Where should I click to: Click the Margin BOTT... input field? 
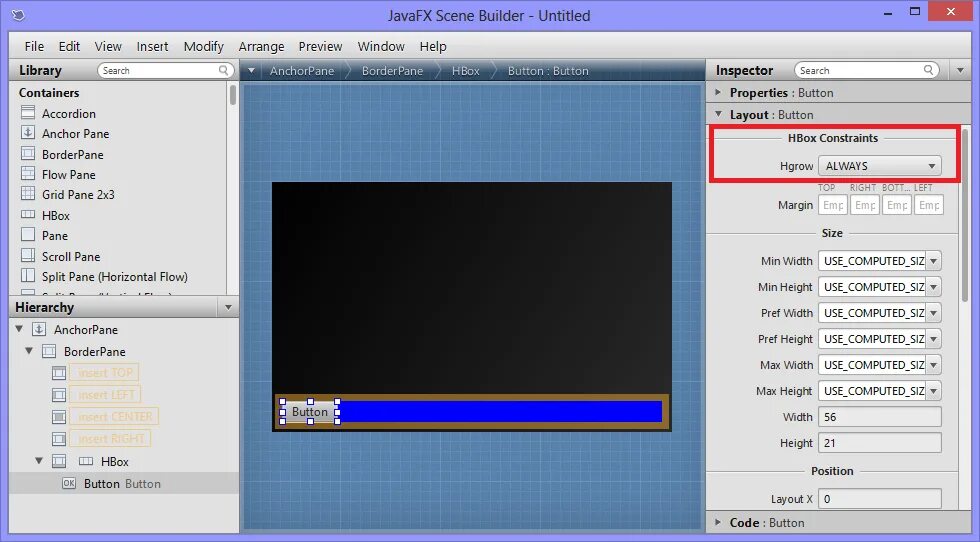897,205
